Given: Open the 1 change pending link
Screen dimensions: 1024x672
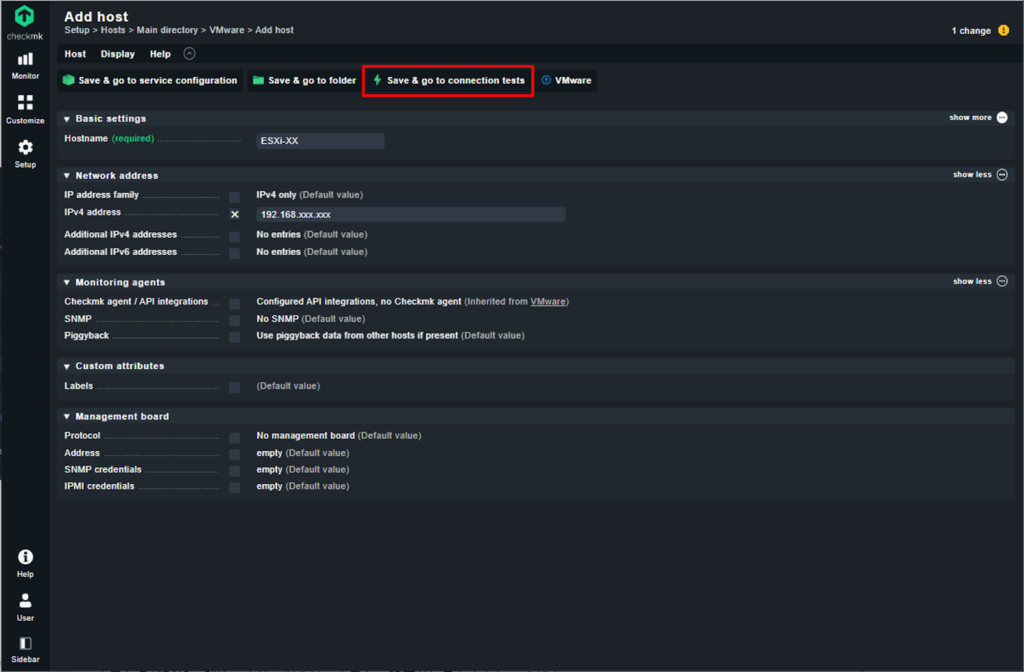Looking at the screenshot, I should click(x=971, y=31).
